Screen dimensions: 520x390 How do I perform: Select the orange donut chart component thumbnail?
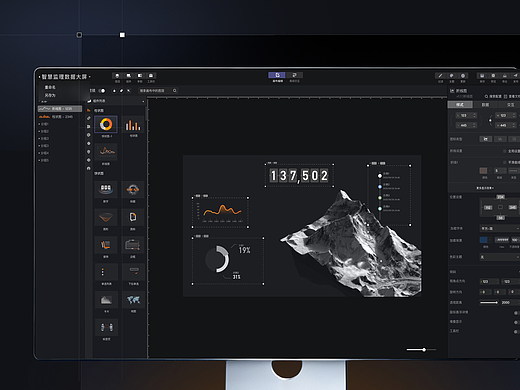(x=106, y=124)
